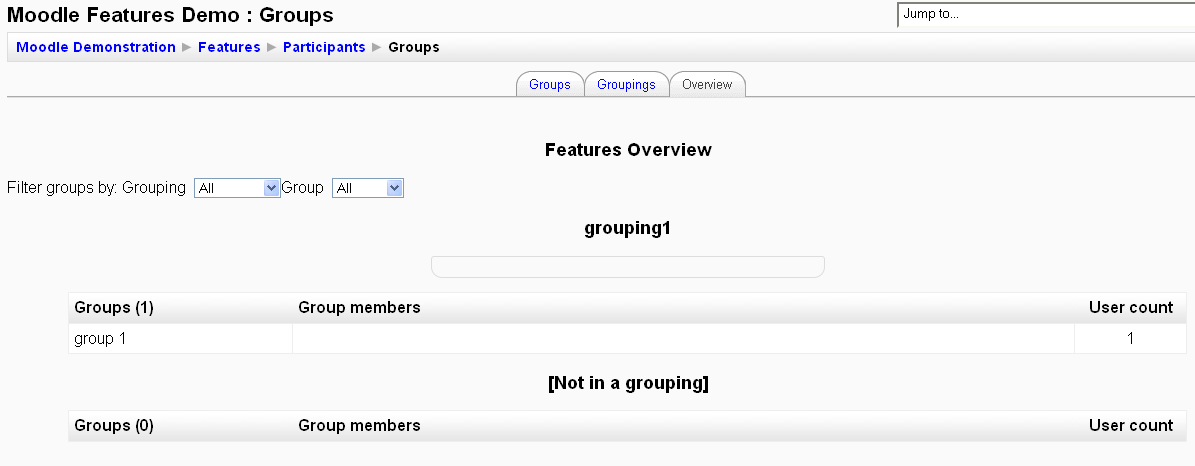Open the Moodle Demonstration breadcrumb link
The image size is (1195, 466).
pos(95,47)
